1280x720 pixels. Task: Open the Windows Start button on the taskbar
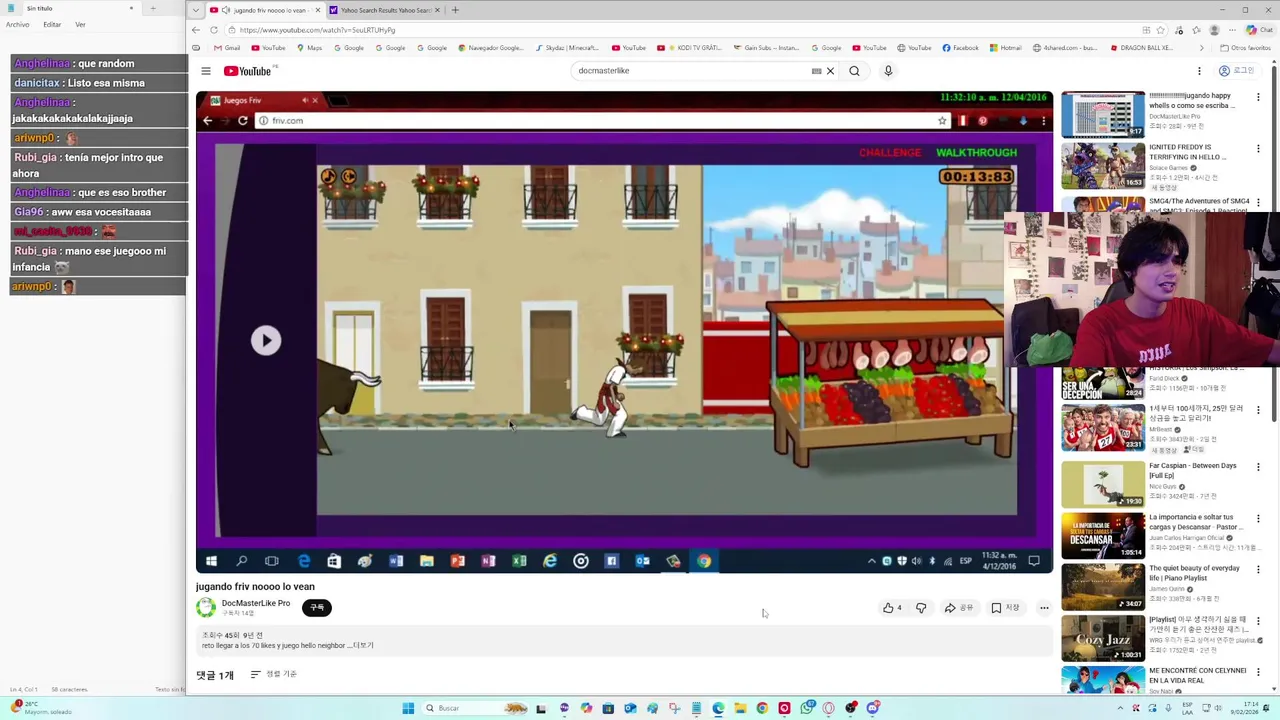(x=408, y=708)
